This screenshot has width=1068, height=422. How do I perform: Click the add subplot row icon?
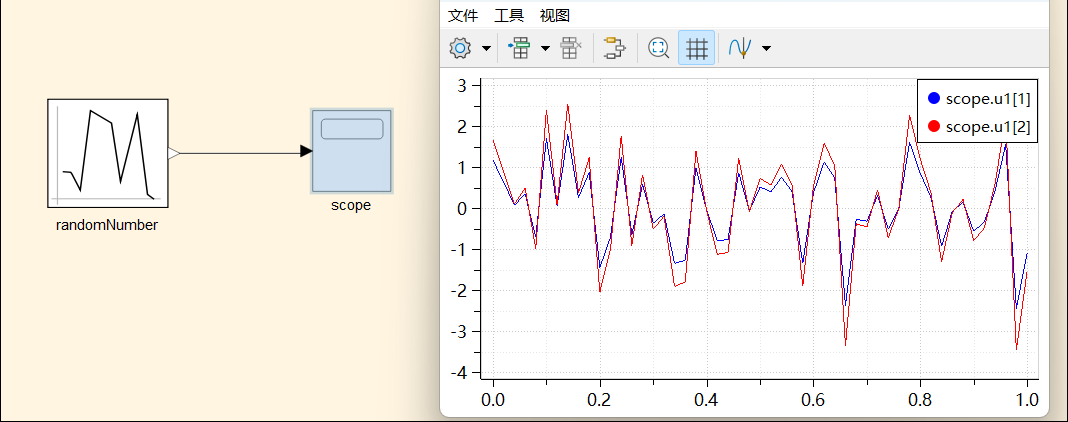[x=519, y=48]
